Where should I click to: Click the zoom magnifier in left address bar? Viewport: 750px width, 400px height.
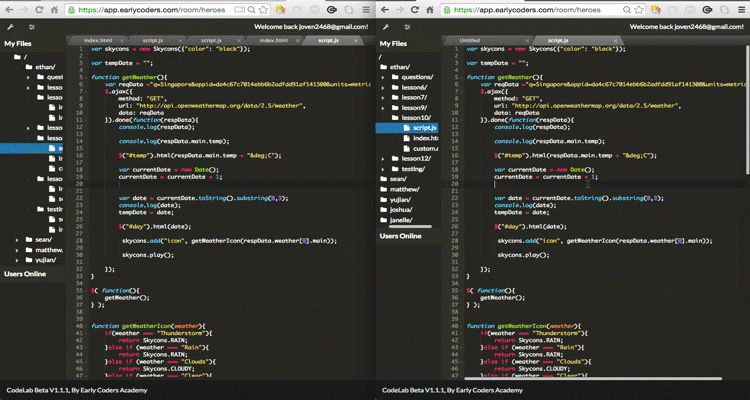[x=252, y=9]
